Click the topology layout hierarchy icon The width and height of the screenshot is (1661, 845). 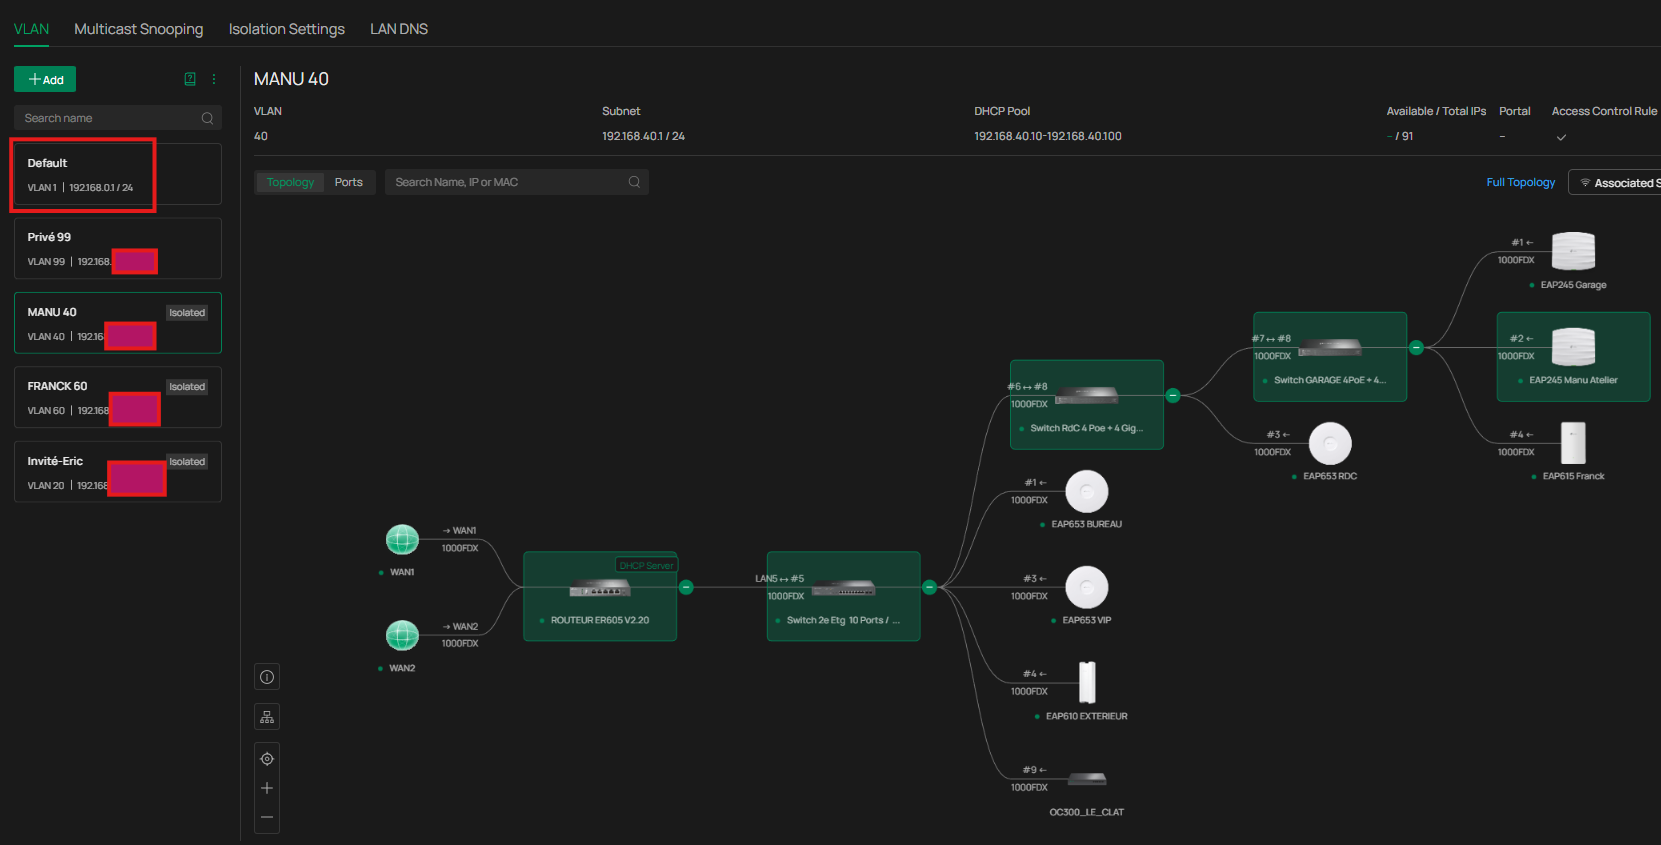click(267, 717)
